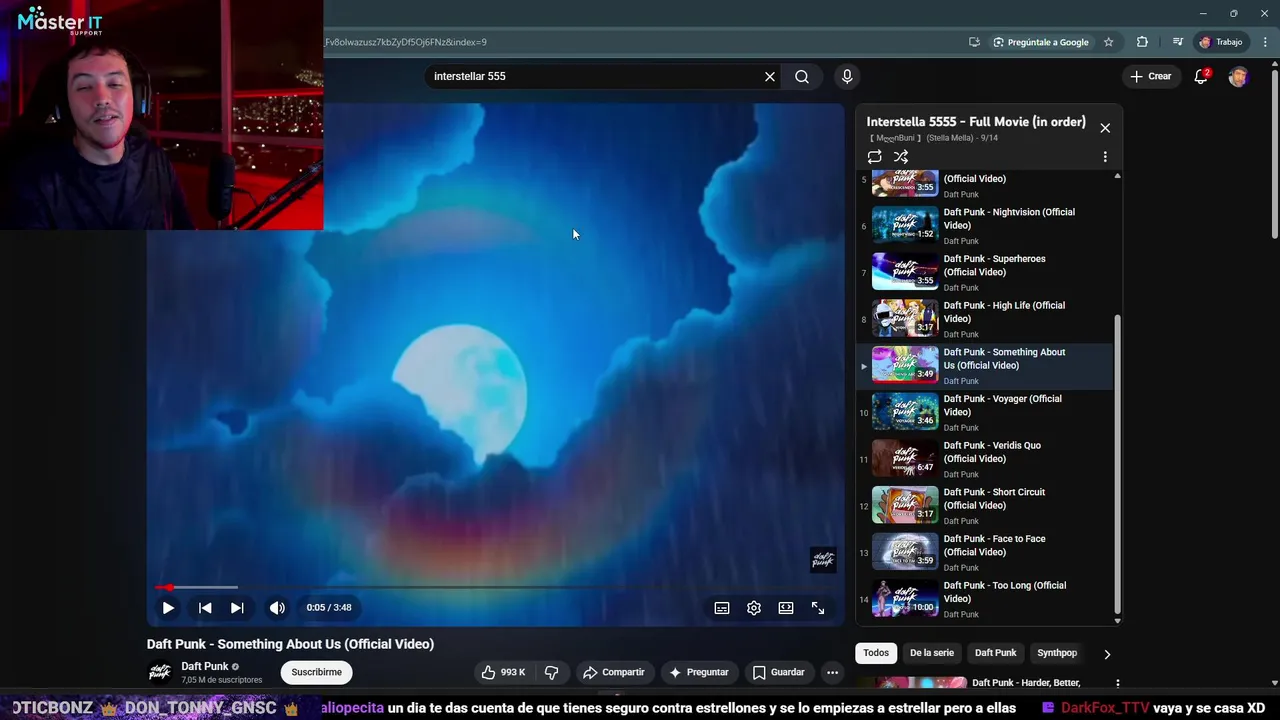Click Pregúntale a Google in address bar
Image resolution: width=1280 pixels, height=720 pixels.
click(x=1041, y=42)
